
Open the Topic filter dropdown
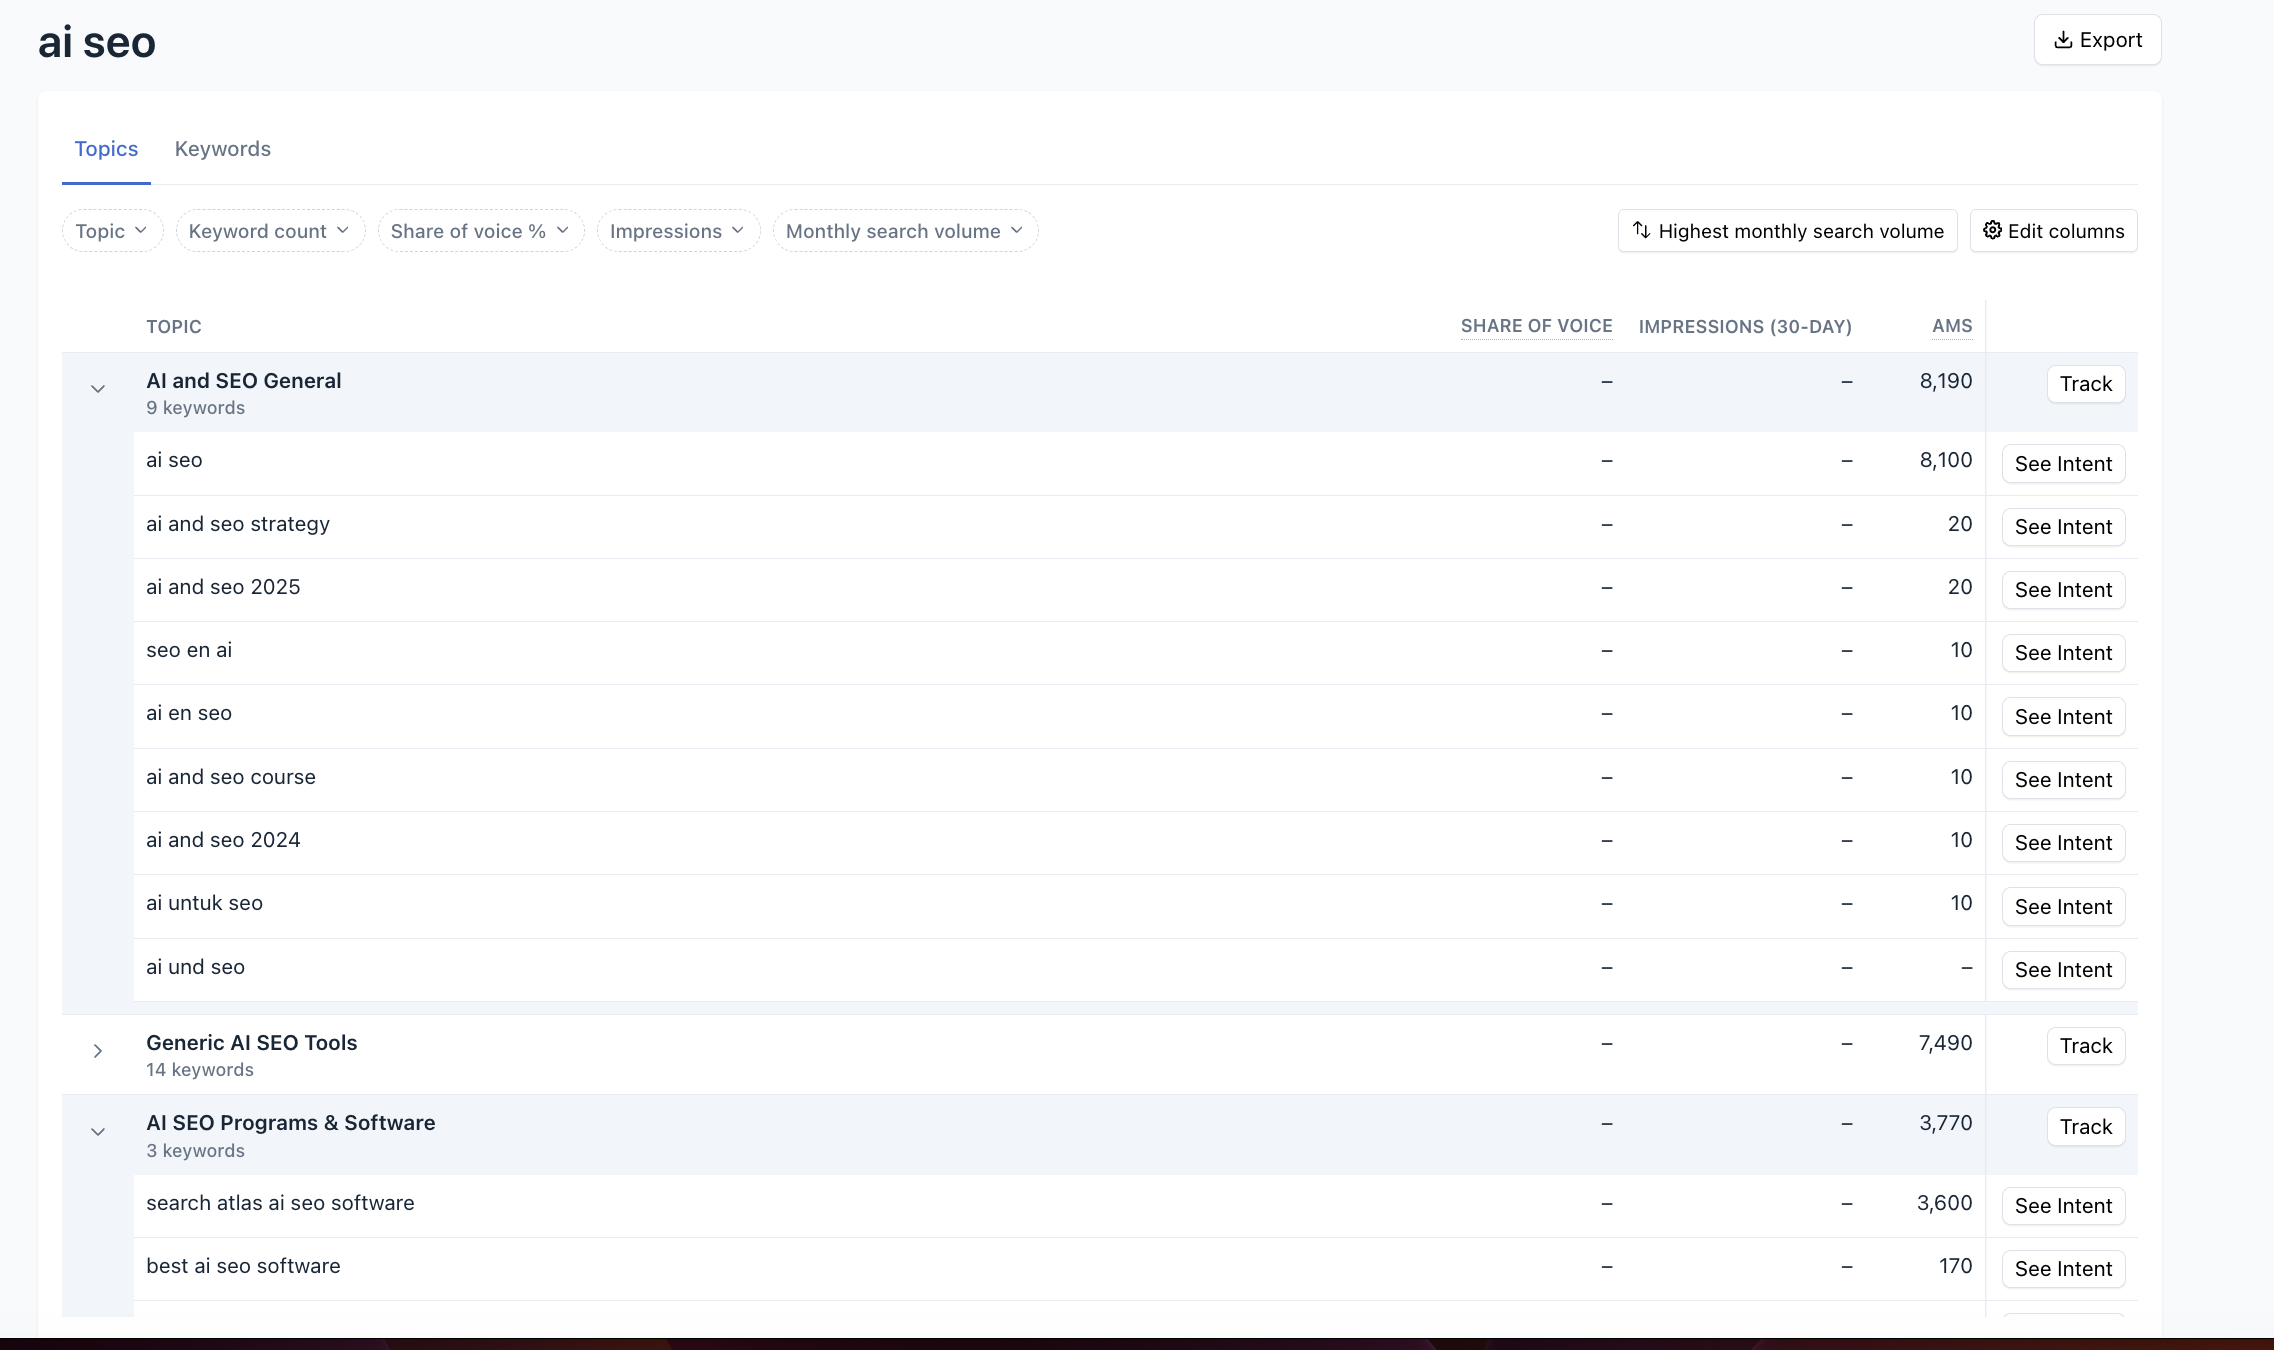pyautogui.click(x=112, y=231)
